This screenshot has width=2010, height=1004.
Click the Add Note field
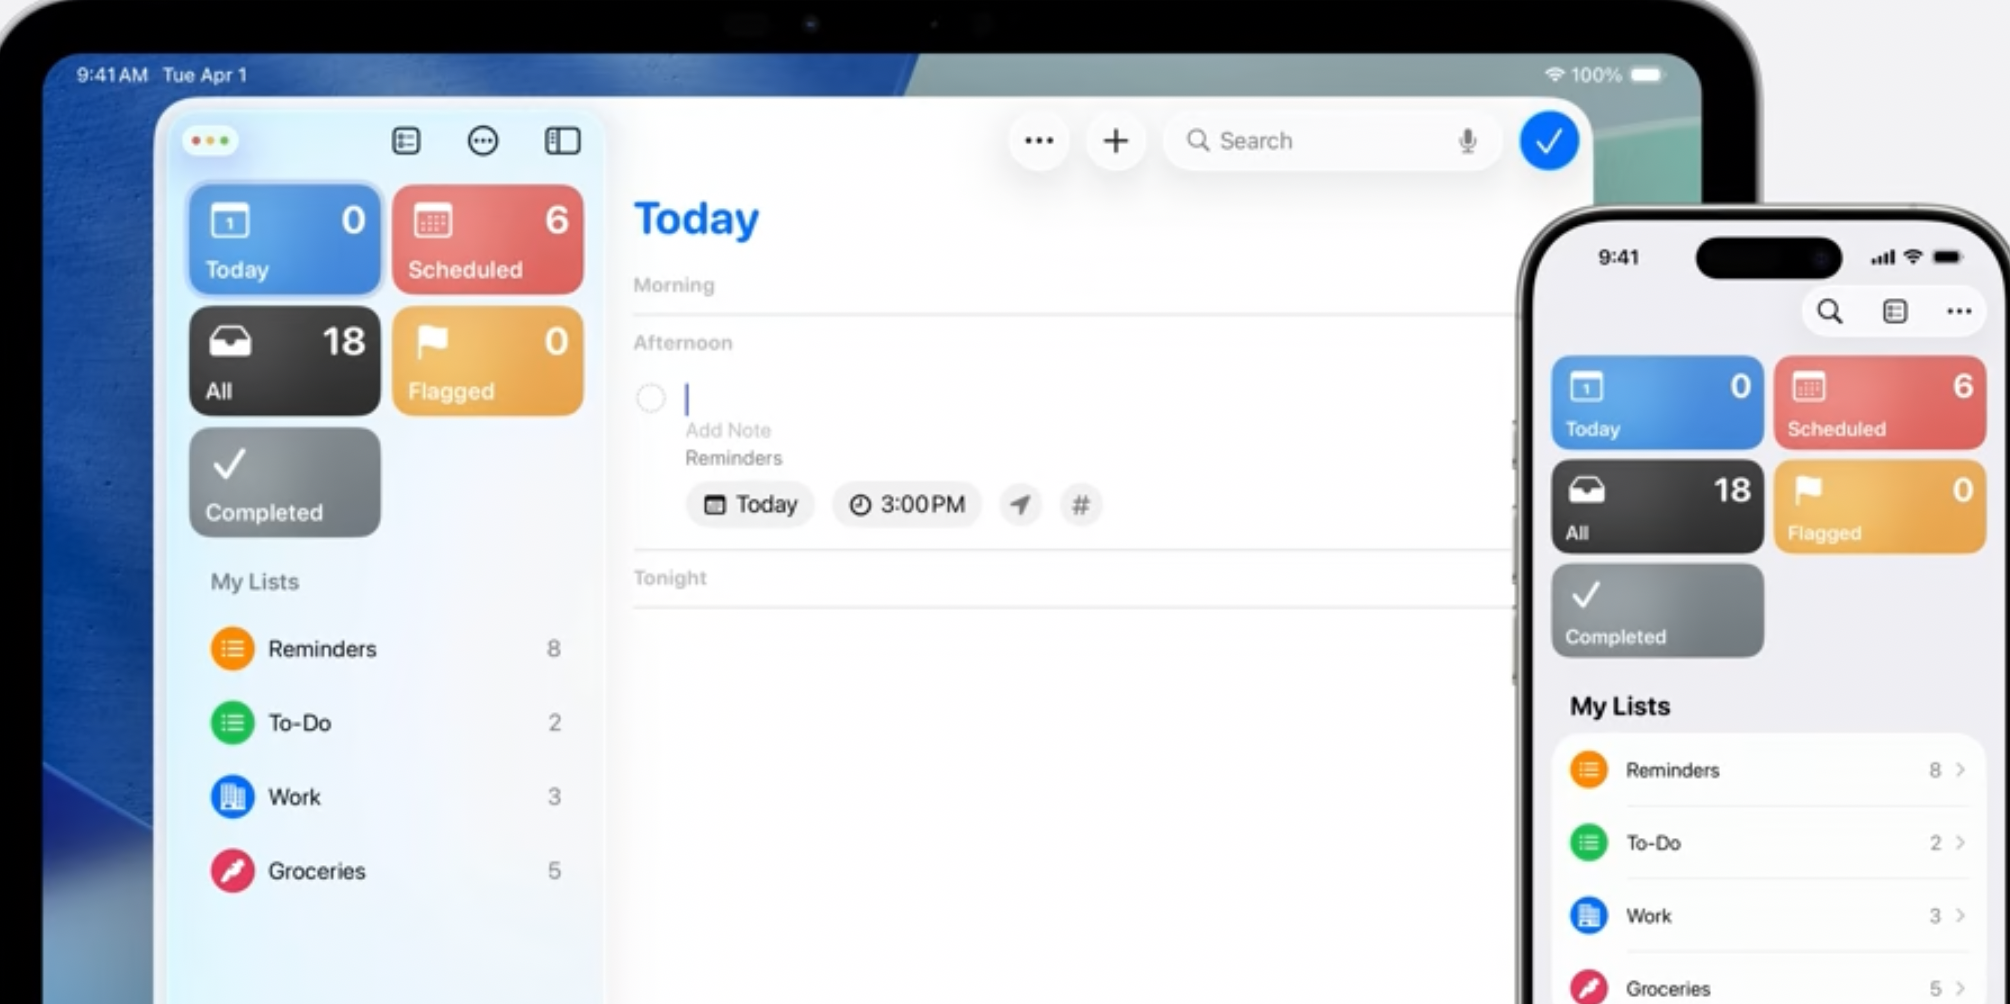click(x=728, y=430)
